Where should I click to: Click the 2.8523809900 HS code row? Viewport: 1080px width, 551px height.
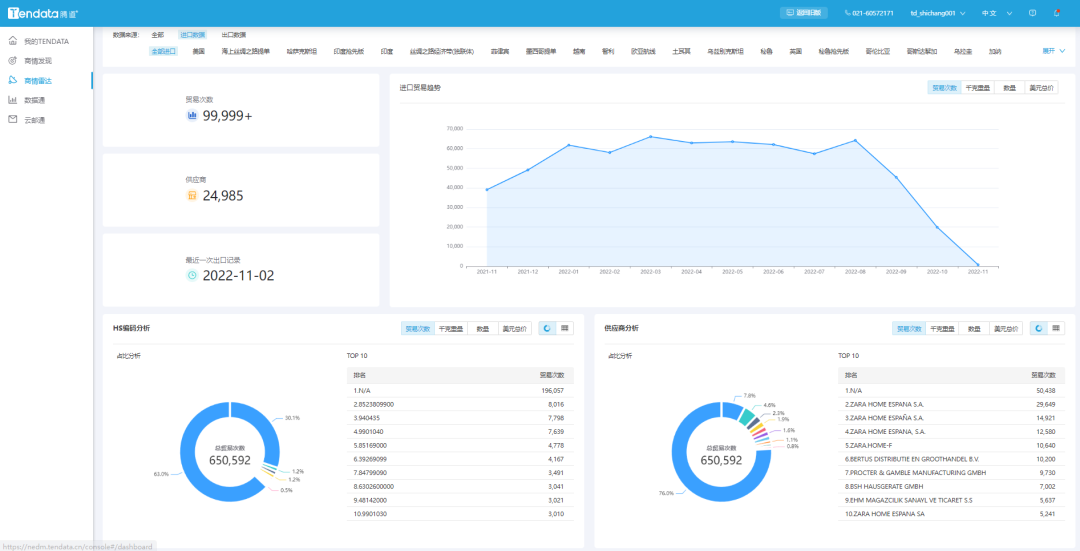460,404
